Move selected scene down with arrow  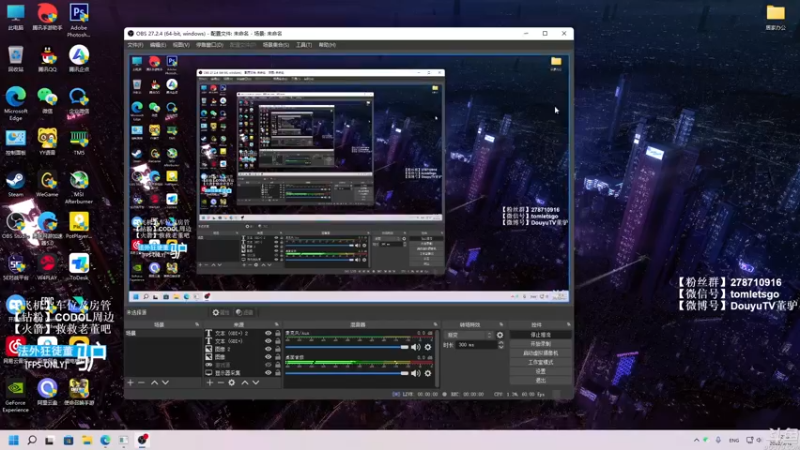point(165,383)
